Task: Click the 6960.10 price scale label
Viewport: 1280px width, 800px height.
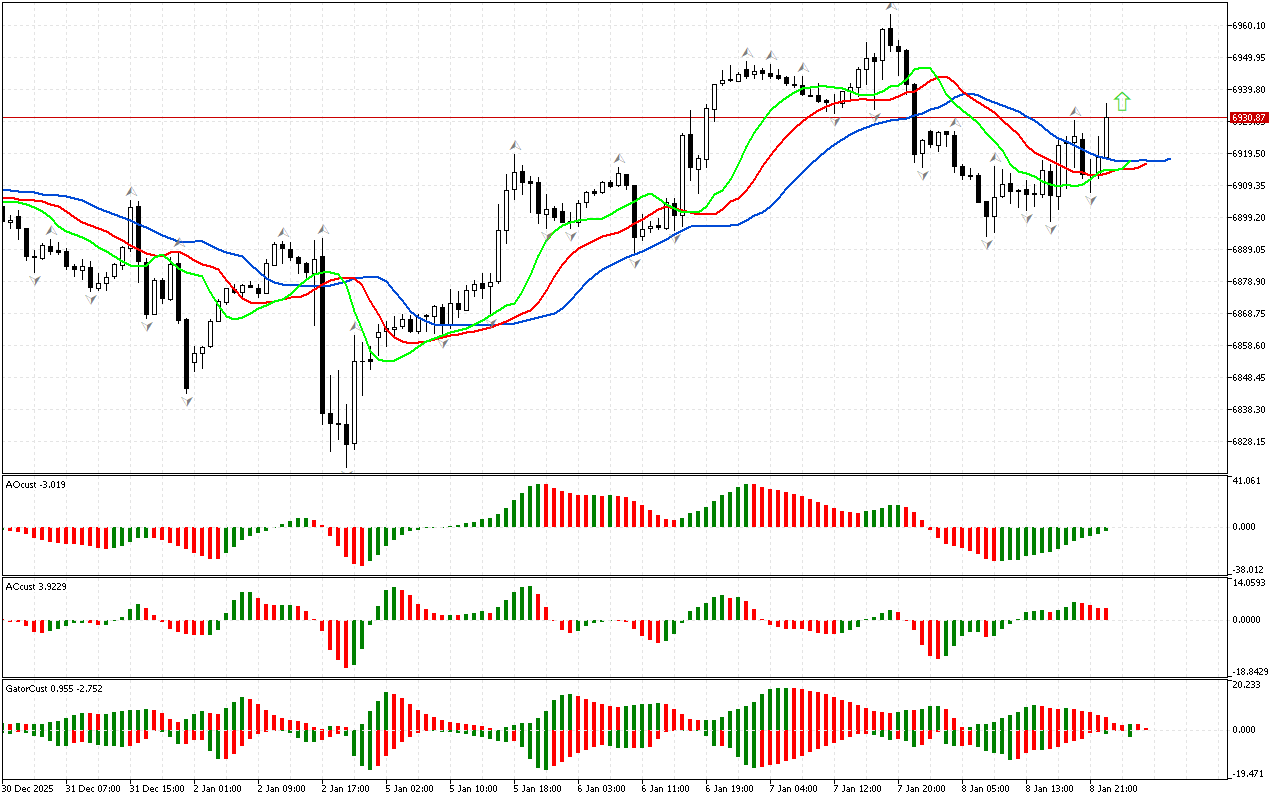Action: tap(1250, 25)
